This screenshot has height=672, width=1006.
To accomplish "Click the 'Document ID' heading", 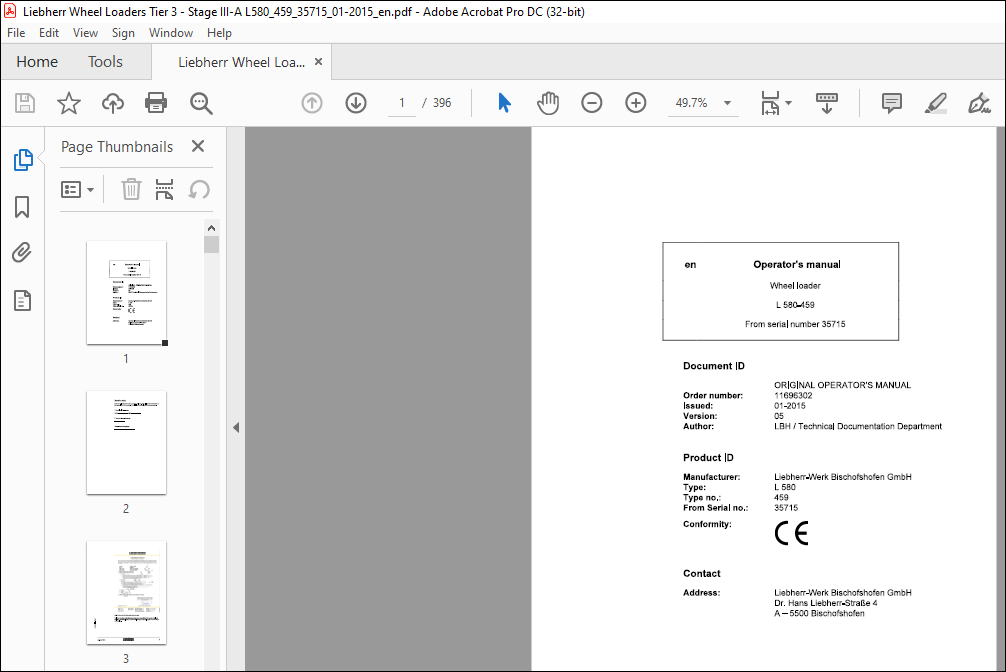I will click(x=713, y=366).
